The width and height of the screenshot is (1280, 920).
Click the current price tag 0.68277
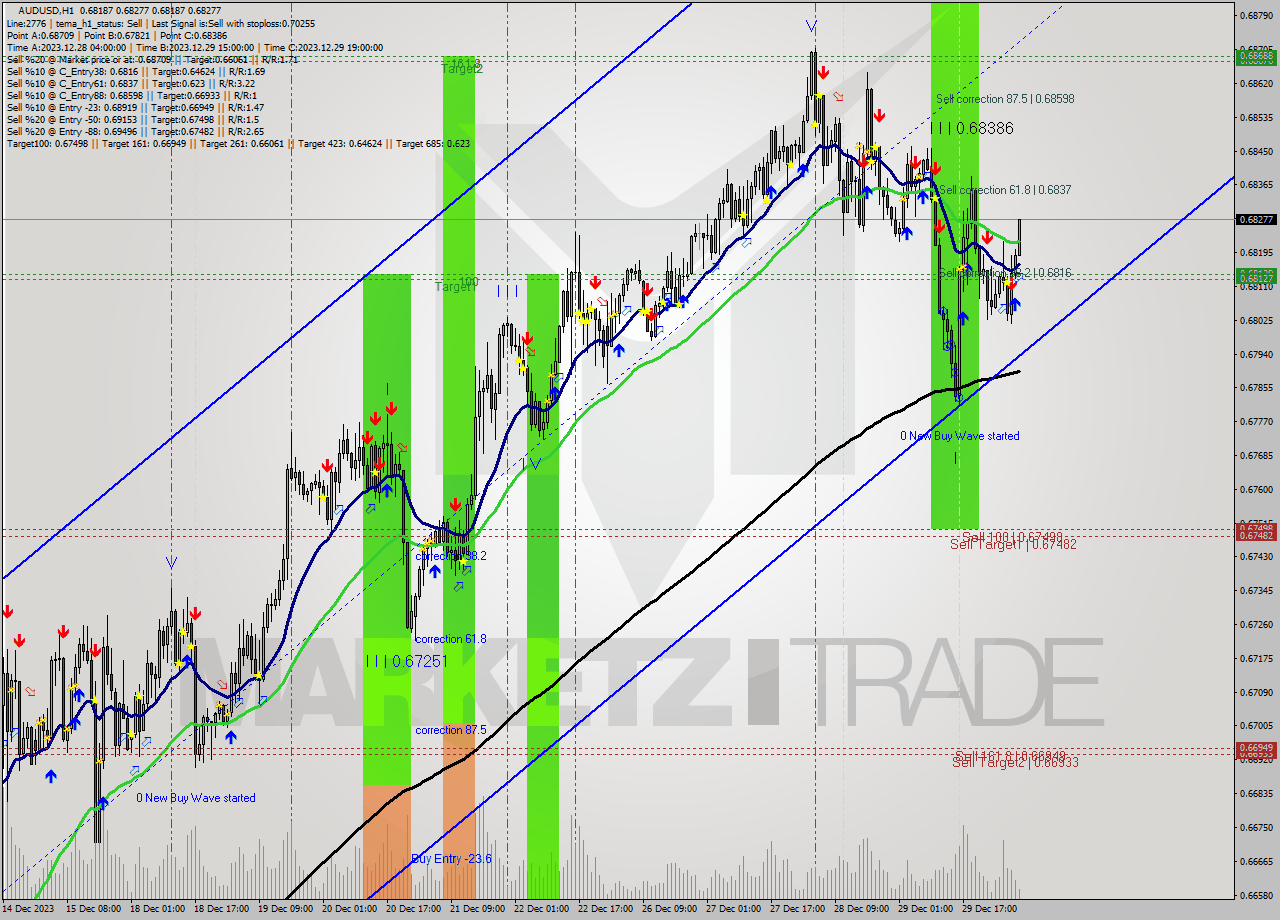click(x=1256, y=219)
